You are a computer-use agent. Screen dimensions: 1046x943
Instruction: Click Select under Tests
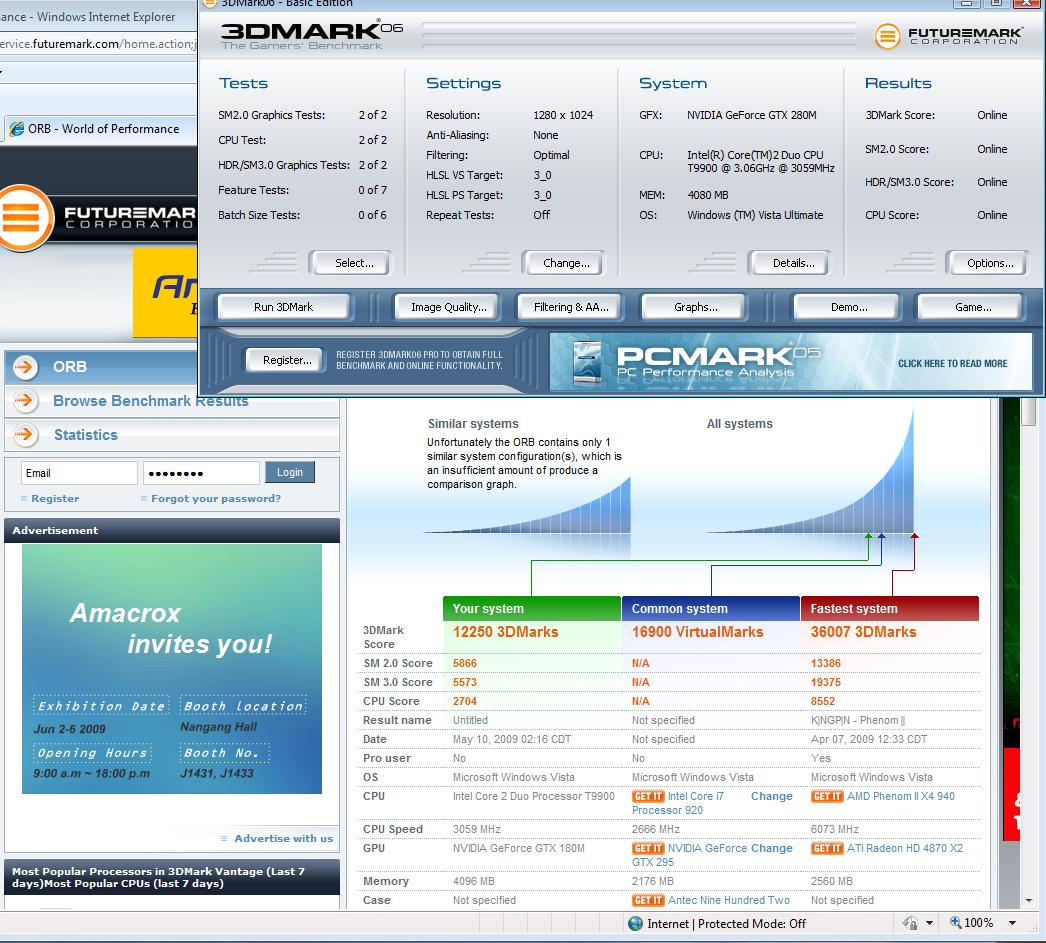(354, 263)
